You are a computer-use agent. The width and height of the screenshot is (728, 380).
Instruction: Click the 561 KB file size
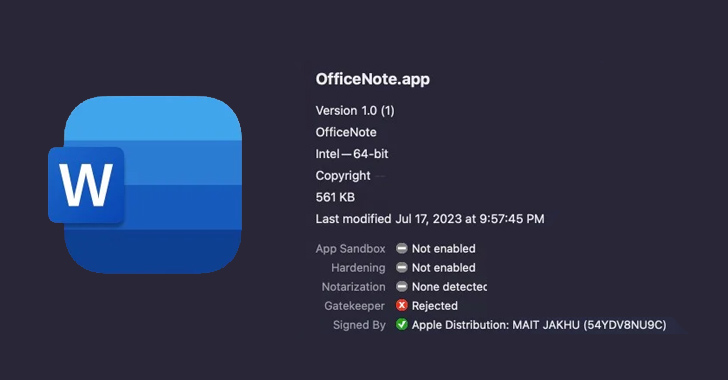335,197
